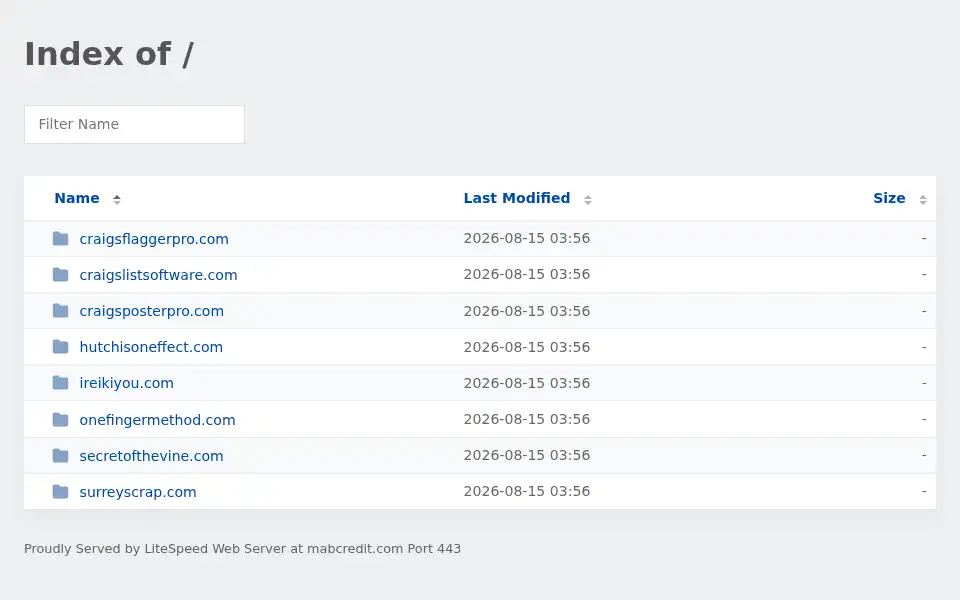Click the folder icon beside craigslistsoftware.com

click(60, 274)
